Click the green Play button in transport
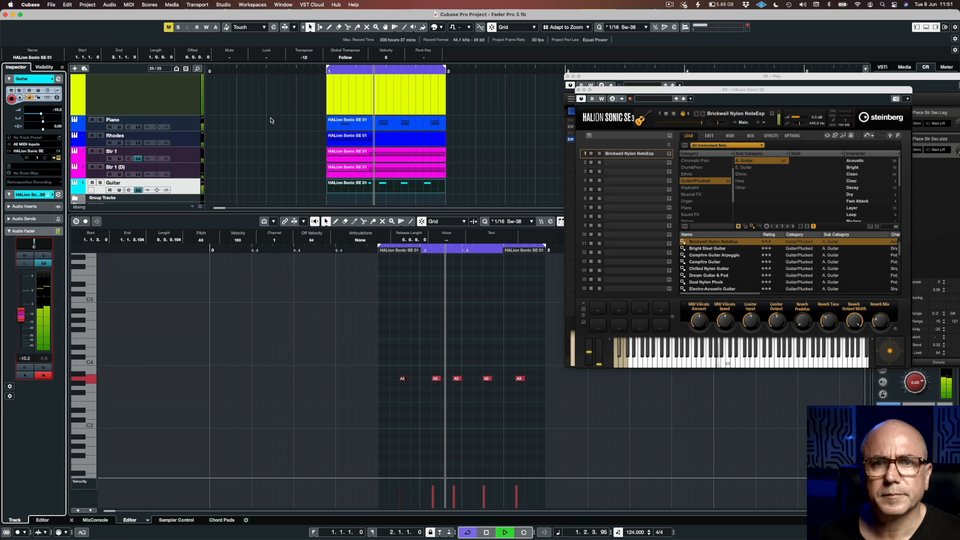 pyautogui.click(x=505, y=532)
